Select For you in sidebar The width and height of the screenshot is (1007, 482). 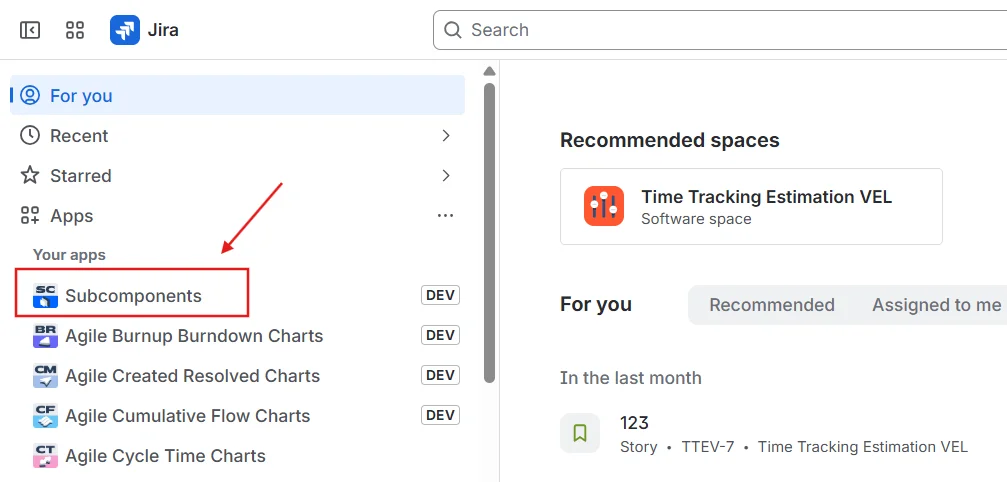click(238, 96)
